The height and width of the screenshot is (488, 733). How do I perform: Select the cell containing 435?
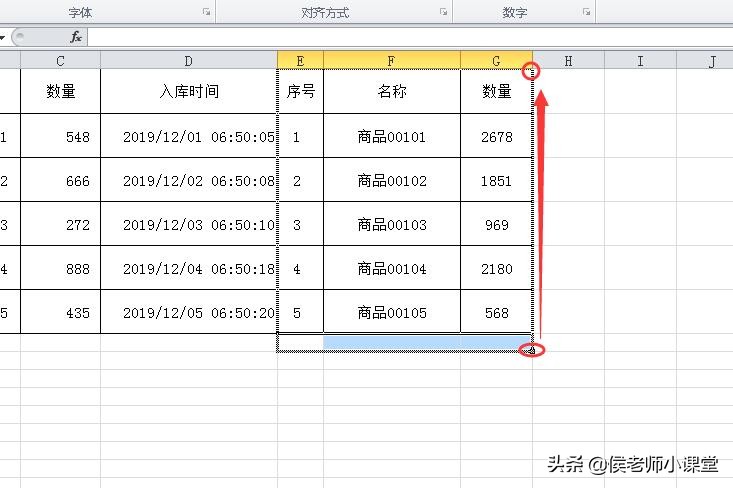tap(60, 312)
